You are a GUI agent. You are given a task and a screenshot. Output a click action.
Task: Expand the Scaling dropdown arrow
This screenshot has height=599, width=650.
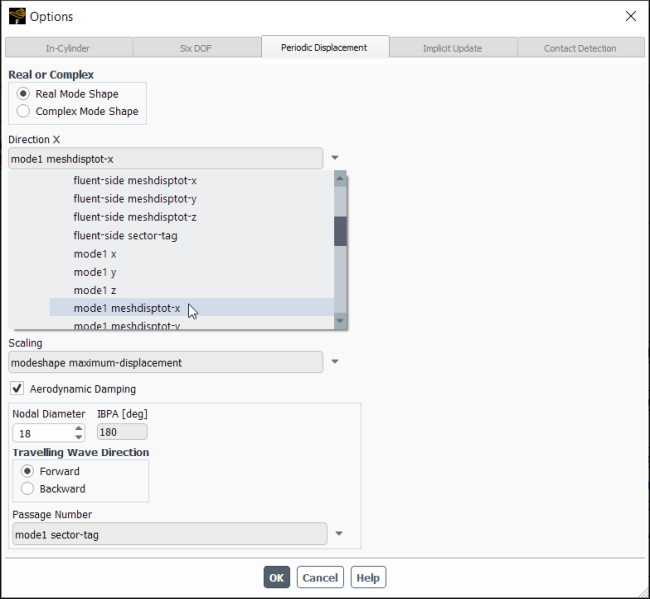(335, 361)
